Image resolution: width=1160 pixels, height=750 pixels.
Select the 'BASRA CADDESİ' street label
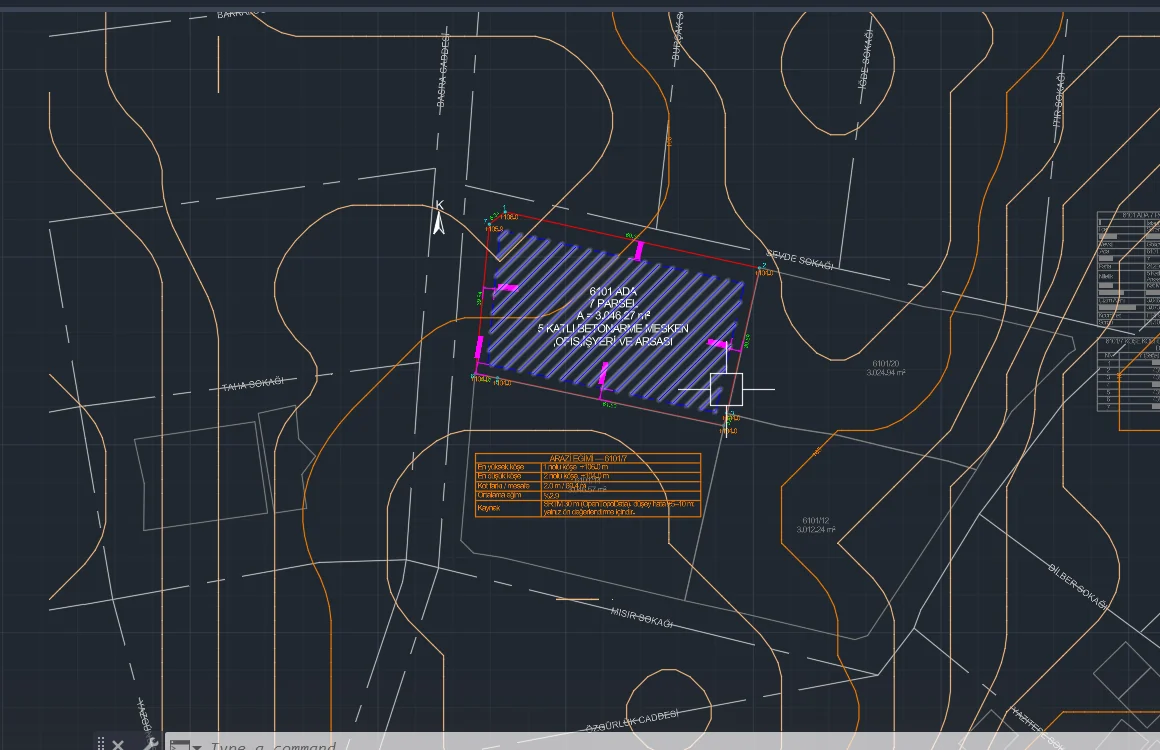(x=443, y=71)
